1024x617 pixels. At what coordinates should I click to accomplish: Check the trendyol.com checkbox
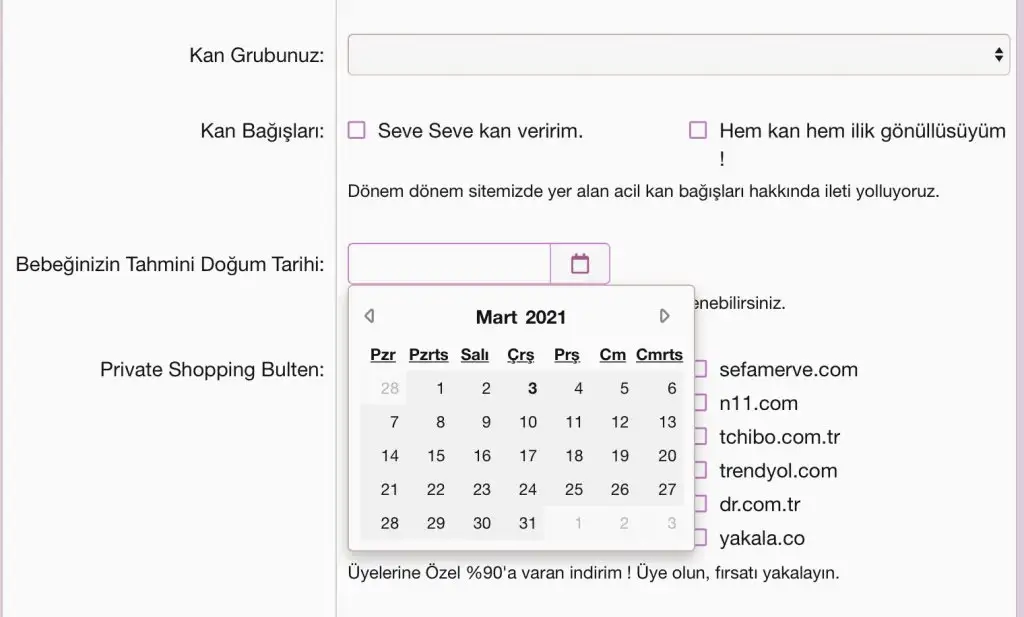click(700, 470)
